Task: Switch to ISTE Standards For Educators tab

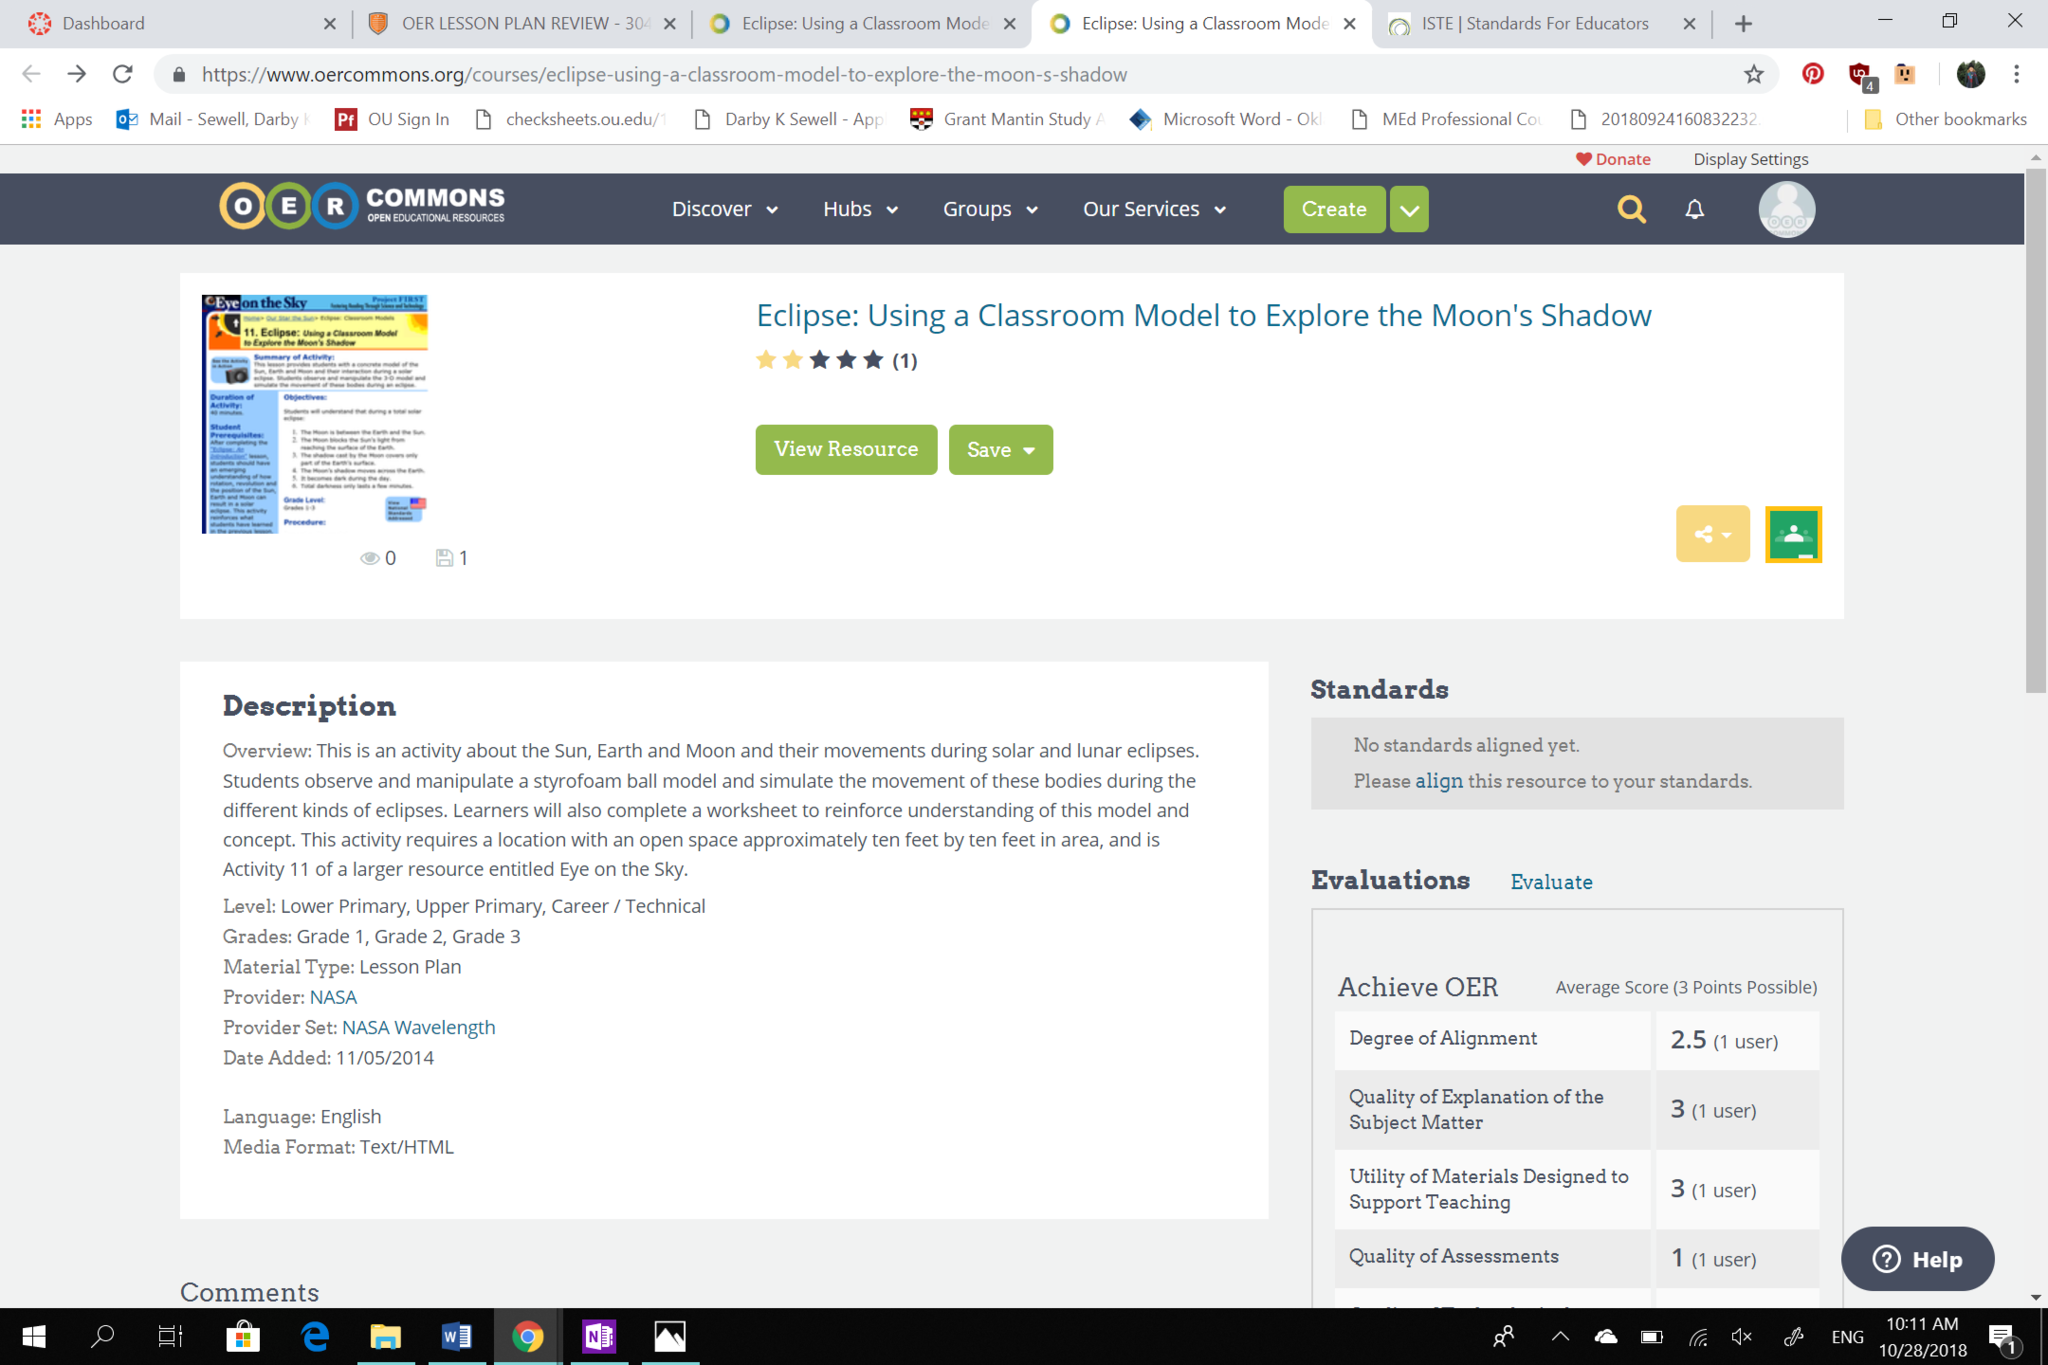Action: [x=1534, y=23]
